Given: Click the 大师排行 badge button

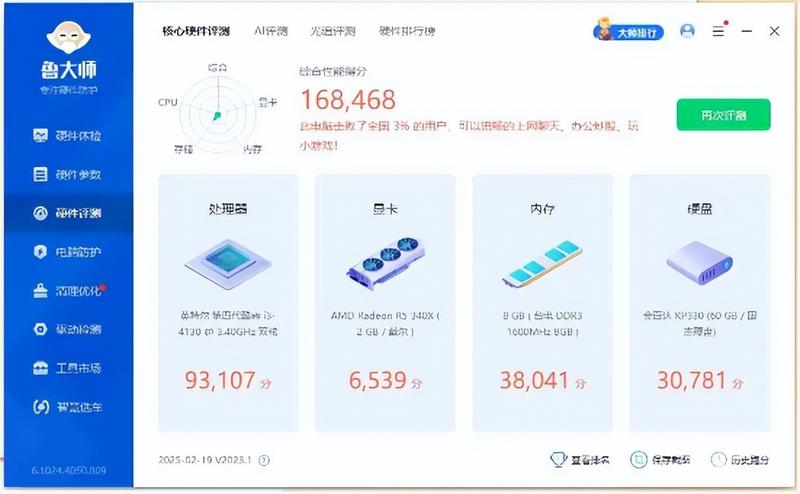Looking at the screenshot, I should 628,32.
